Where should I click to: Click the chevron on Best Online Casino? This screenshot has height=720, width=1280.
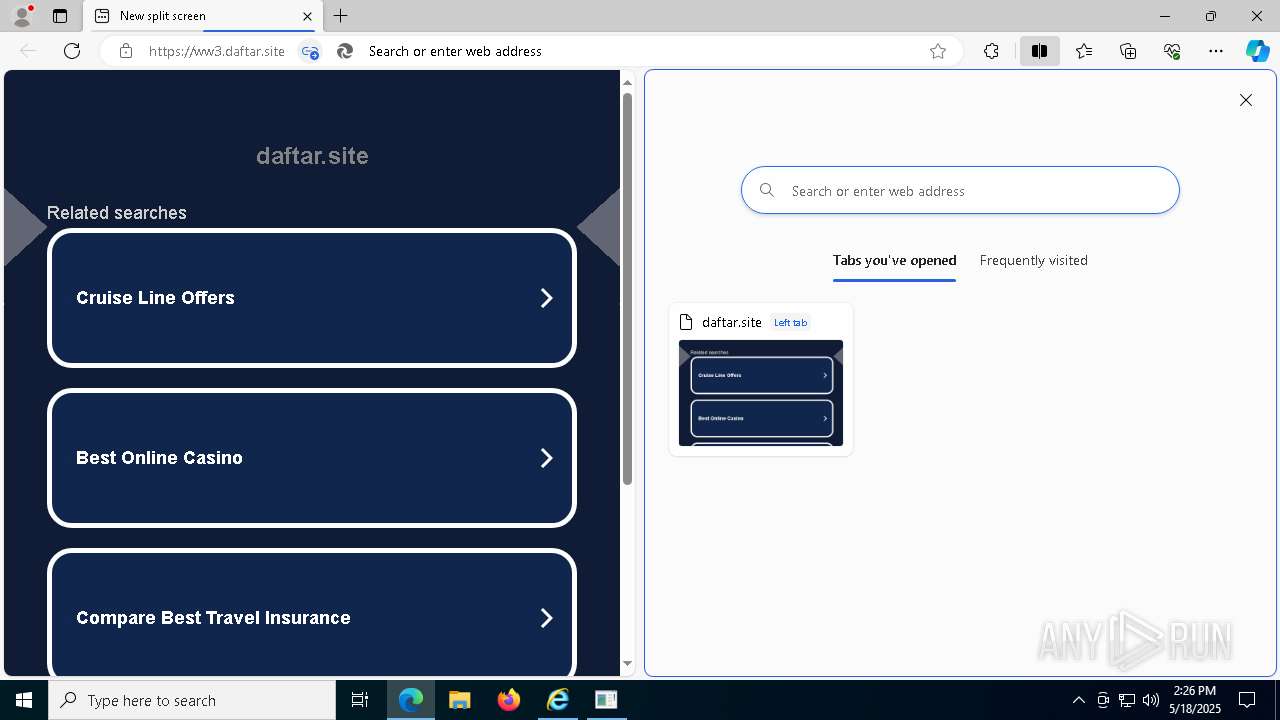coord(546,458)
